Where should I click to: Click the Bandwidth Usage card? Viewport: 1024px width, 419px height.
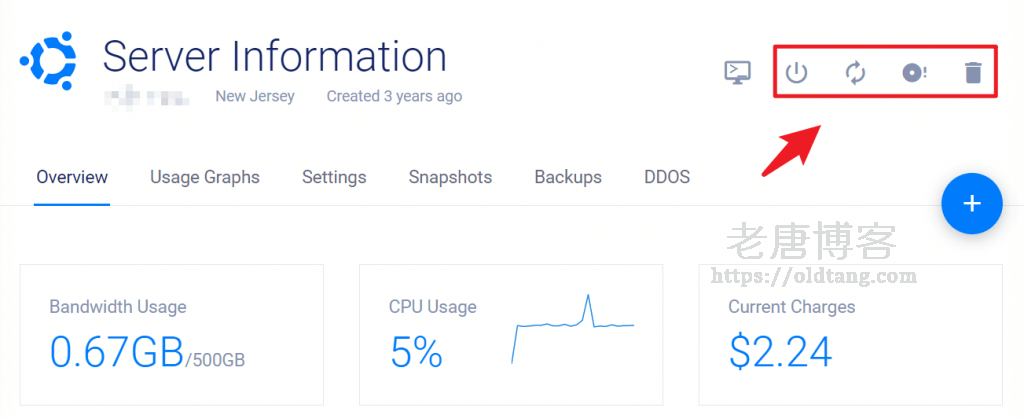point(172,334)
